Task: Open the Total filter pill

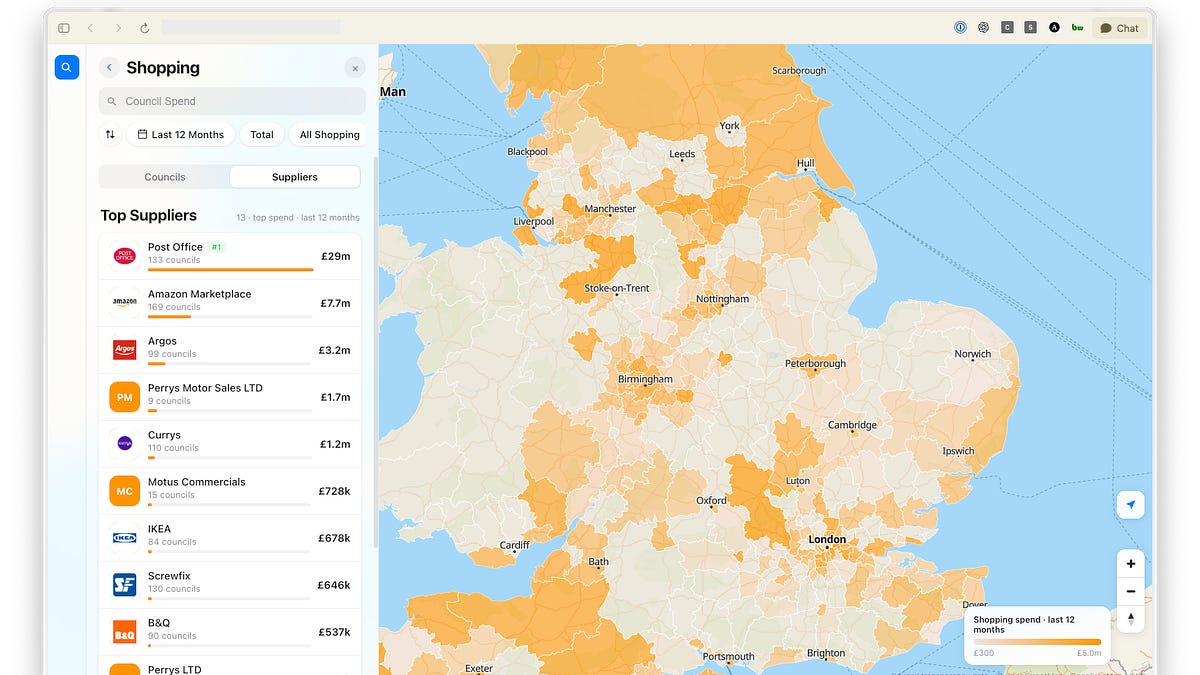Action: [262, 135]
